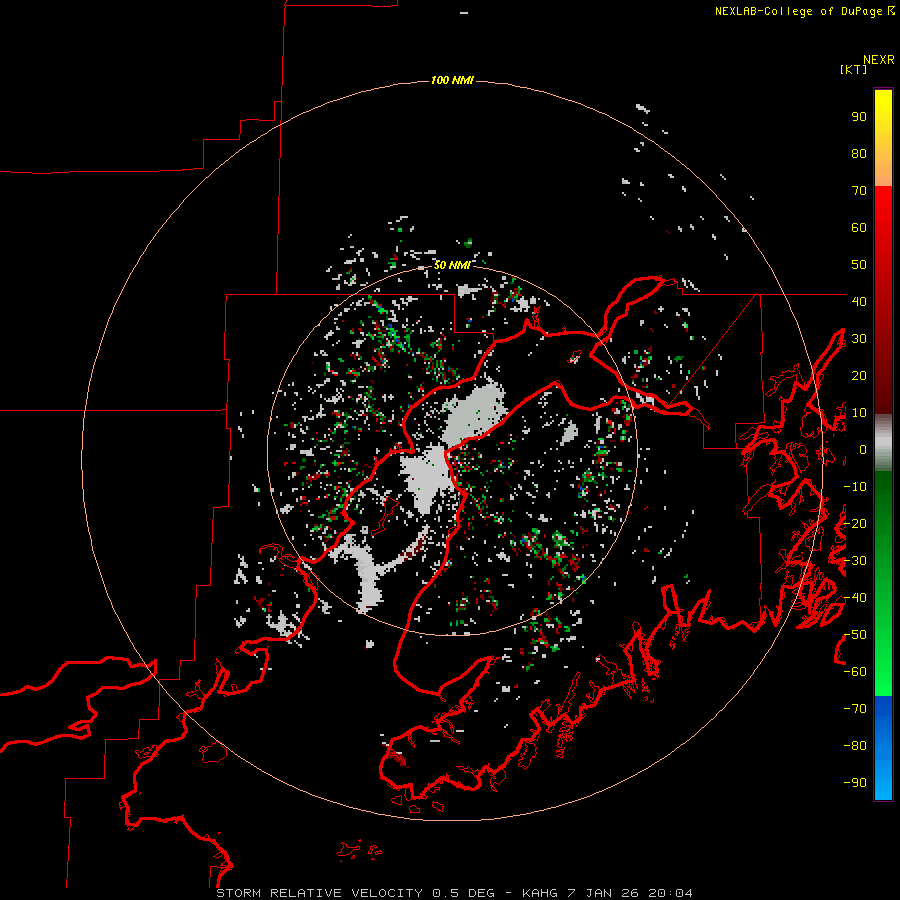The image size is (900, 900).
Task: Click the 10 value on velocity scale
Action: (859, 413)
